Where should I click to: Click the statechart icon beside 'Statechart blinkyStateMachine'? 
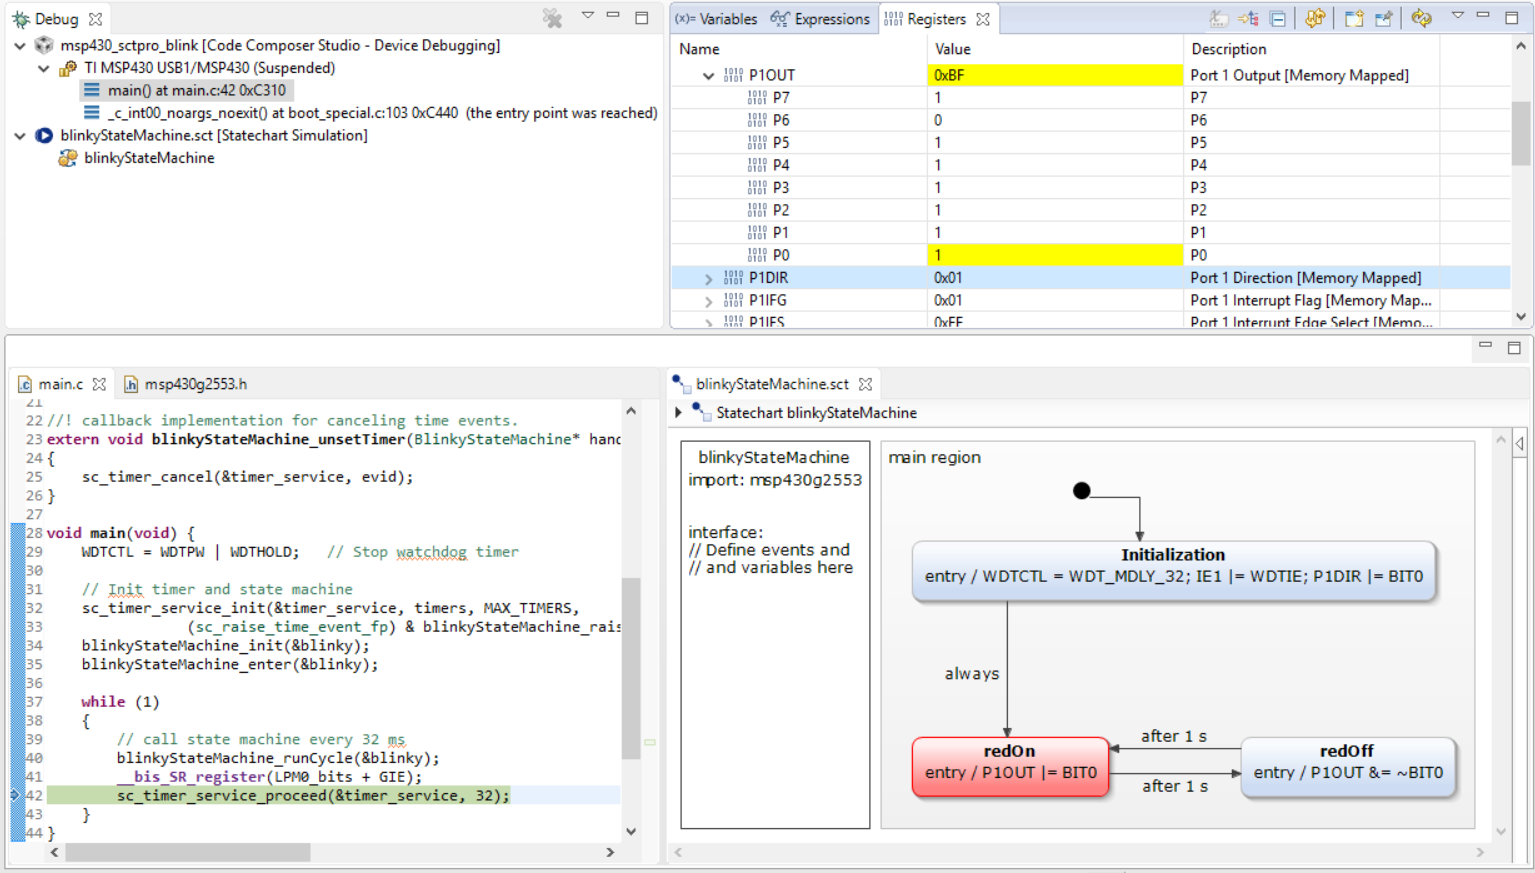698,412
